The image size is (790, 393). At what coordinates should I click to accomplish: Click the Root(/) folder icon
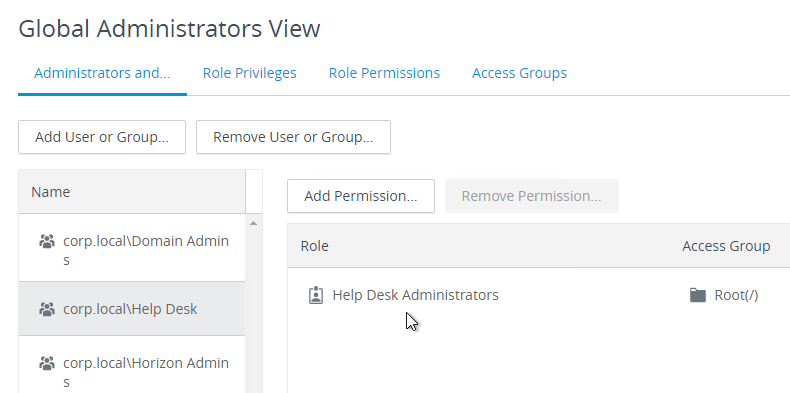tap(697, 295)
